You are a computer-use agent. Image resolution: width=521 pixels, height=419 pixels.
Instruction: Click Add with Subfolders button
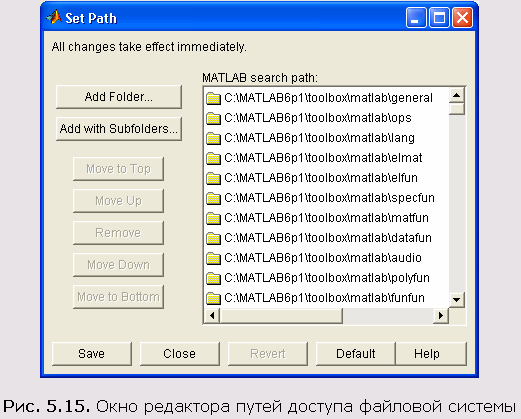[x=119, y=129]
